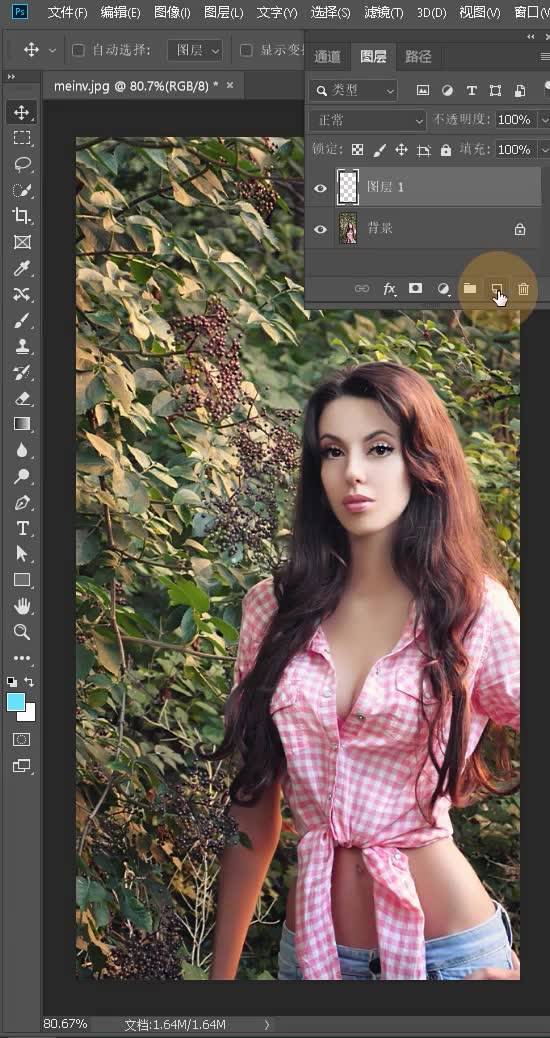Switch to the 通道 tab
Screen dimensions: 550x1038
[328, 57]
